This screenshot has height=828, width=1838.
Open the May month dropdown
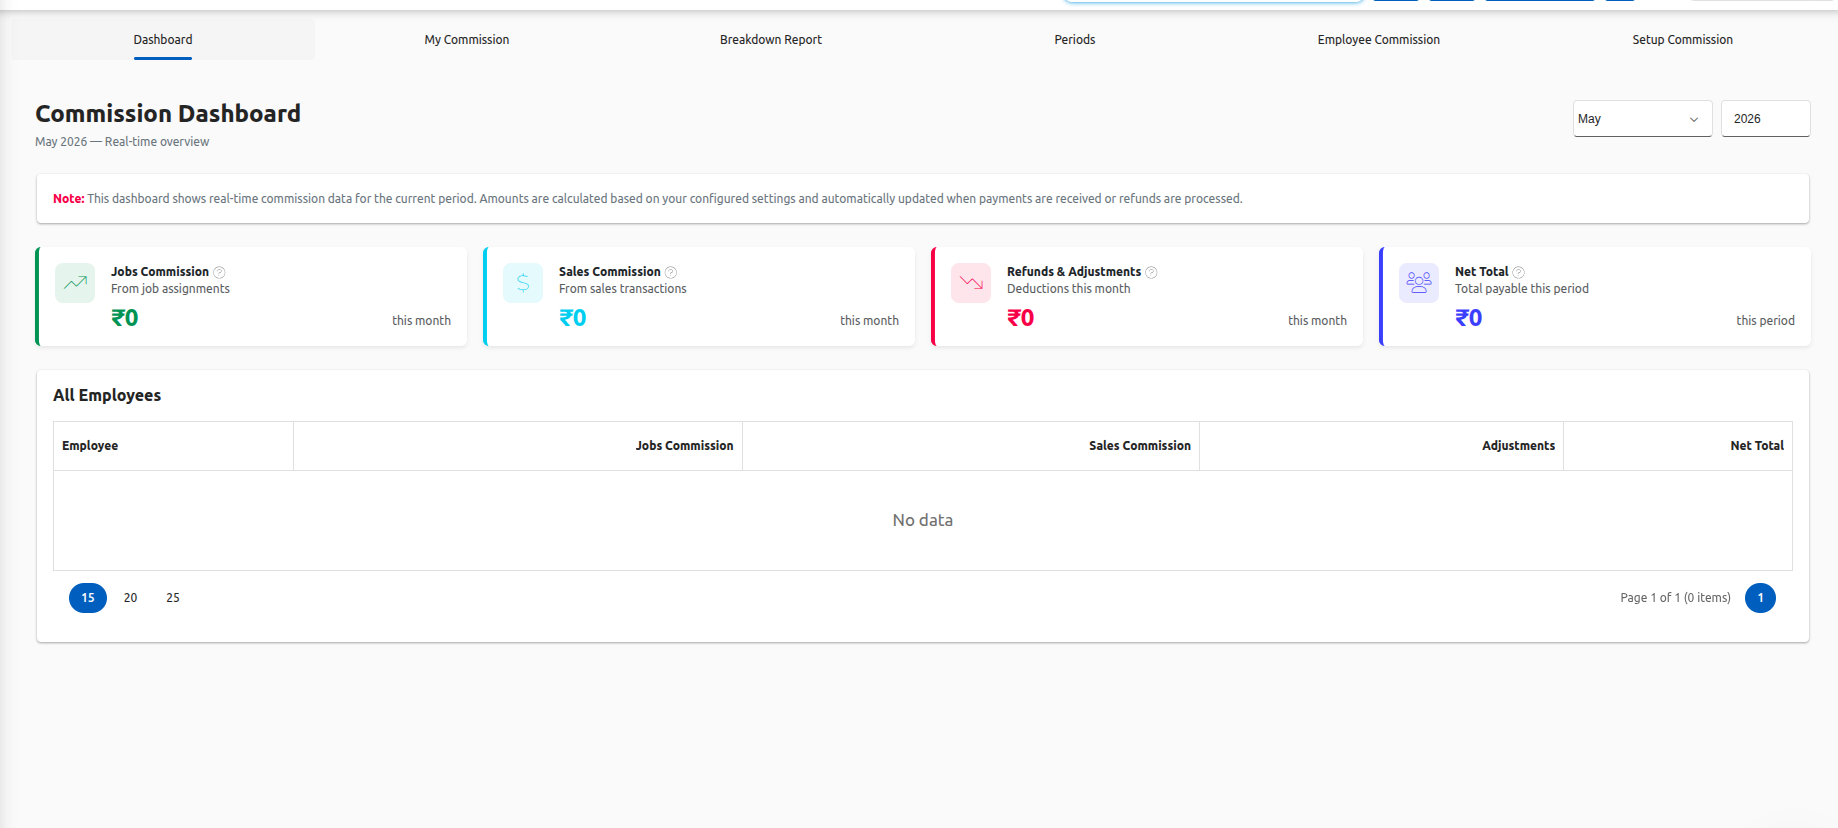coord(1642,119)
